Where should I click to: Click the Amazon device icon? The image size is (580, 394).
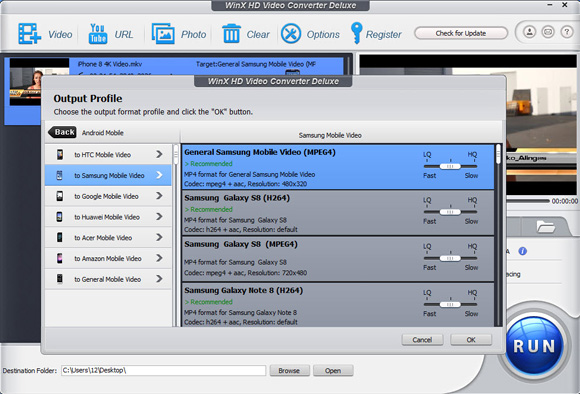(x=60, y=258)
